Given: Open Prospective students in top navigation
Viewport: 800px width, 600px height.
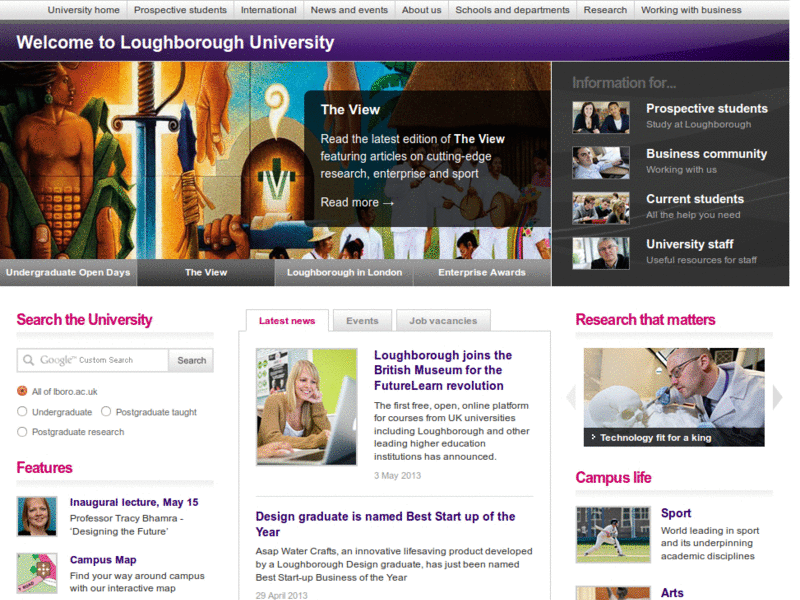Looking at the screenshot, I should click(x=181, y=10).
